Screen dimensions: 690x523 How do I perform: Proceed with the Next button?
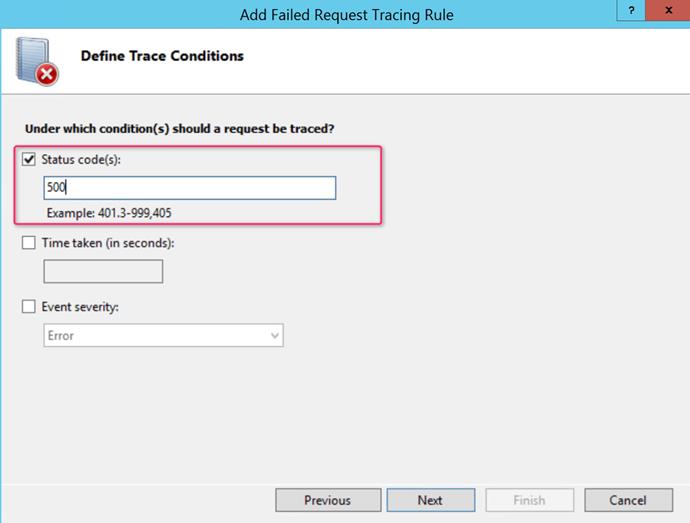[x=430, y=500]
